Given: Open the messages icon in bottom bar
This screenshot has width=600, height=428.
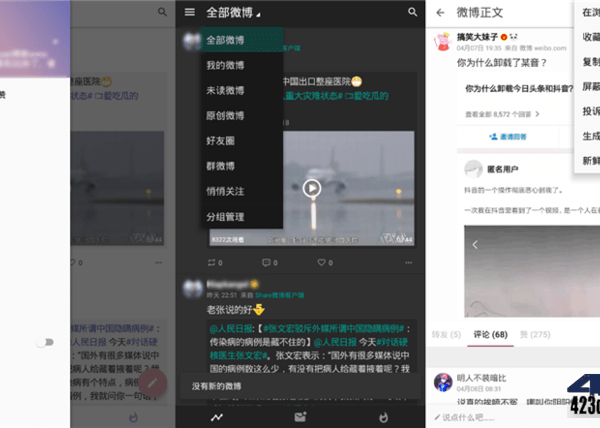Looking at the screenshot, I should (x=300, y=416).
